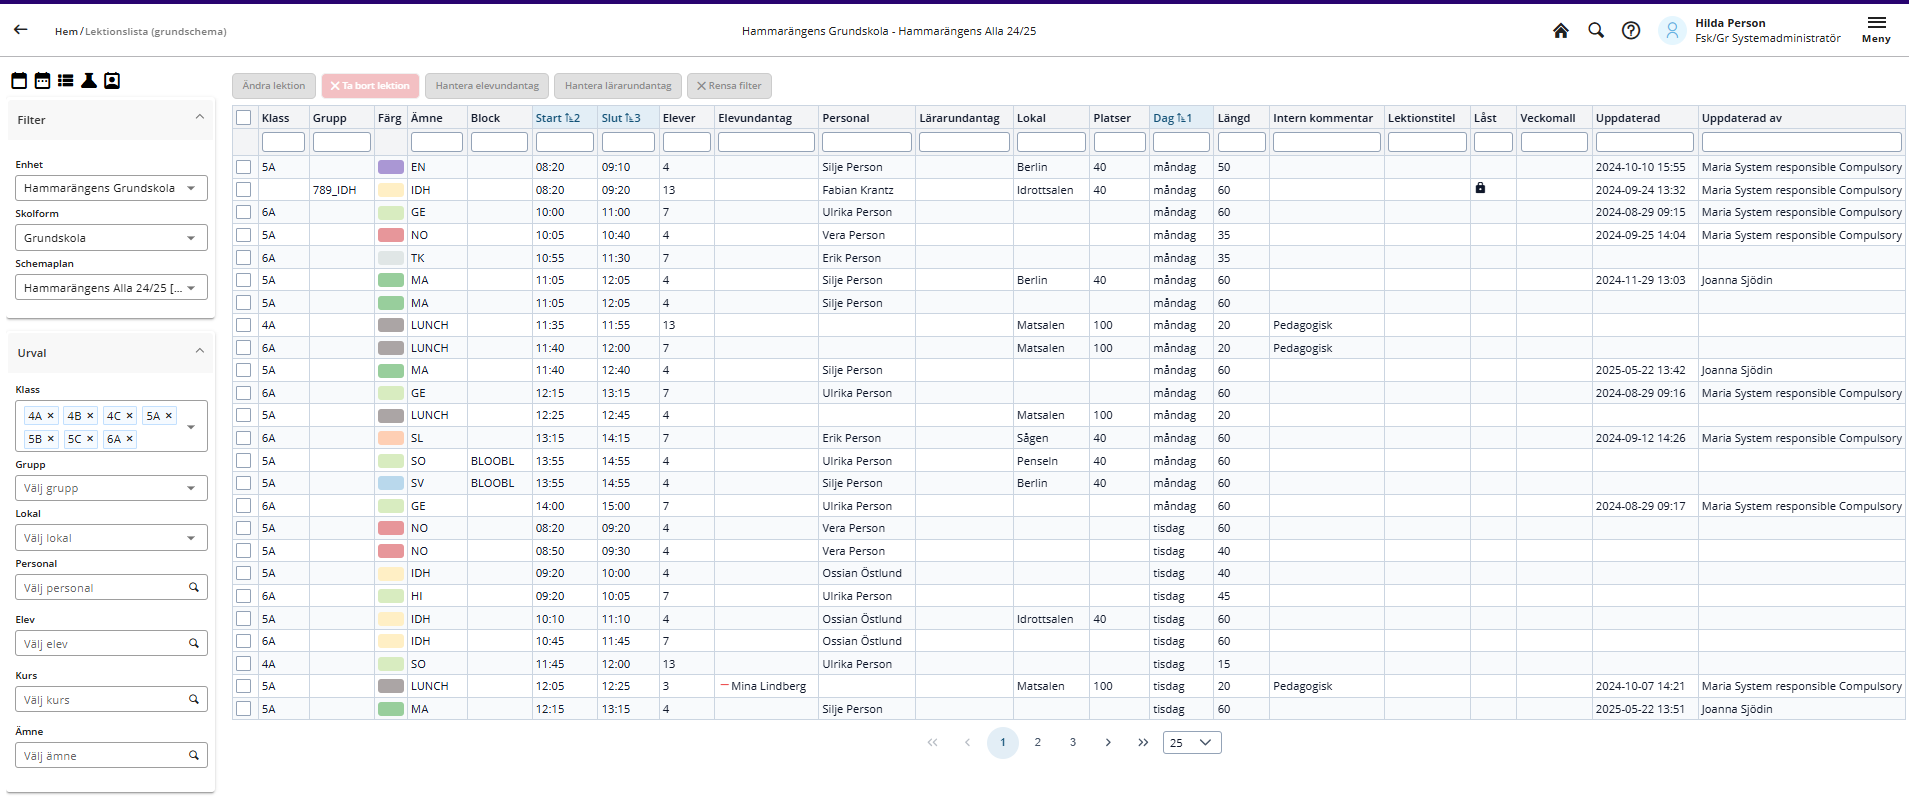Click the search magnifier in header
Viewport: 1909px width, 801px height.
click(x=1596, y=31)
